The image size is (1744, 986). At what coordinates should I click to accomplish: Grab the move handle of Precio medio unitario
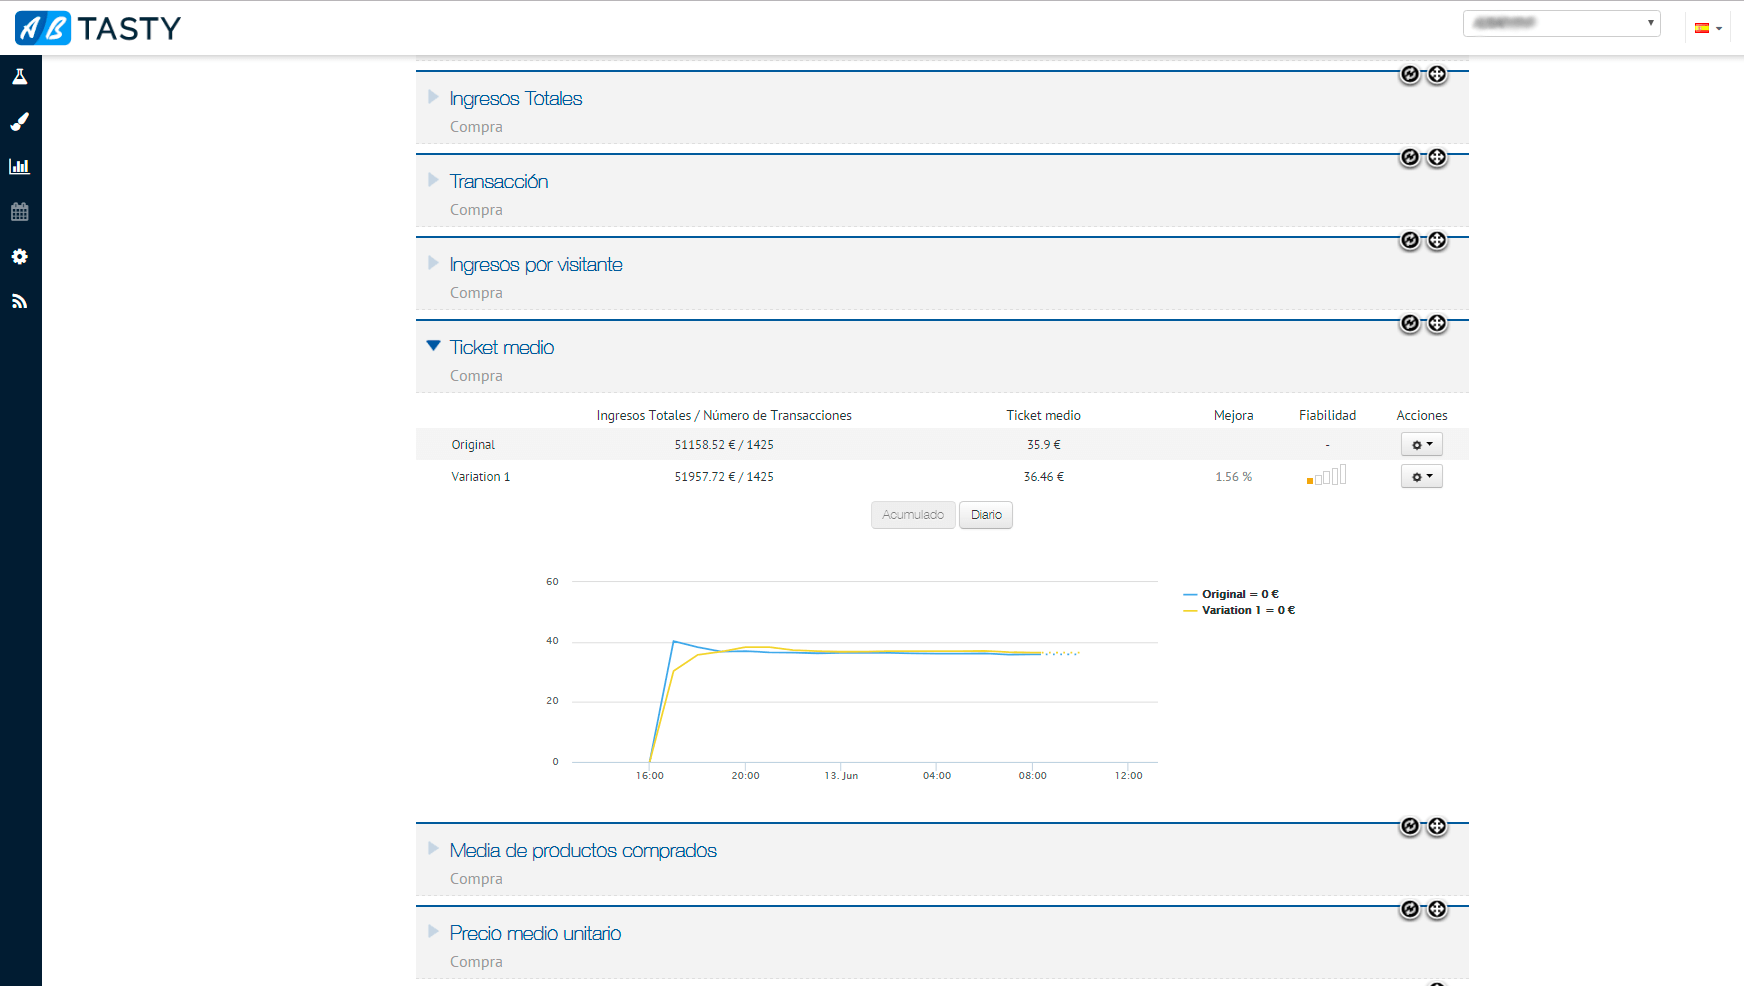(1437, 909)
